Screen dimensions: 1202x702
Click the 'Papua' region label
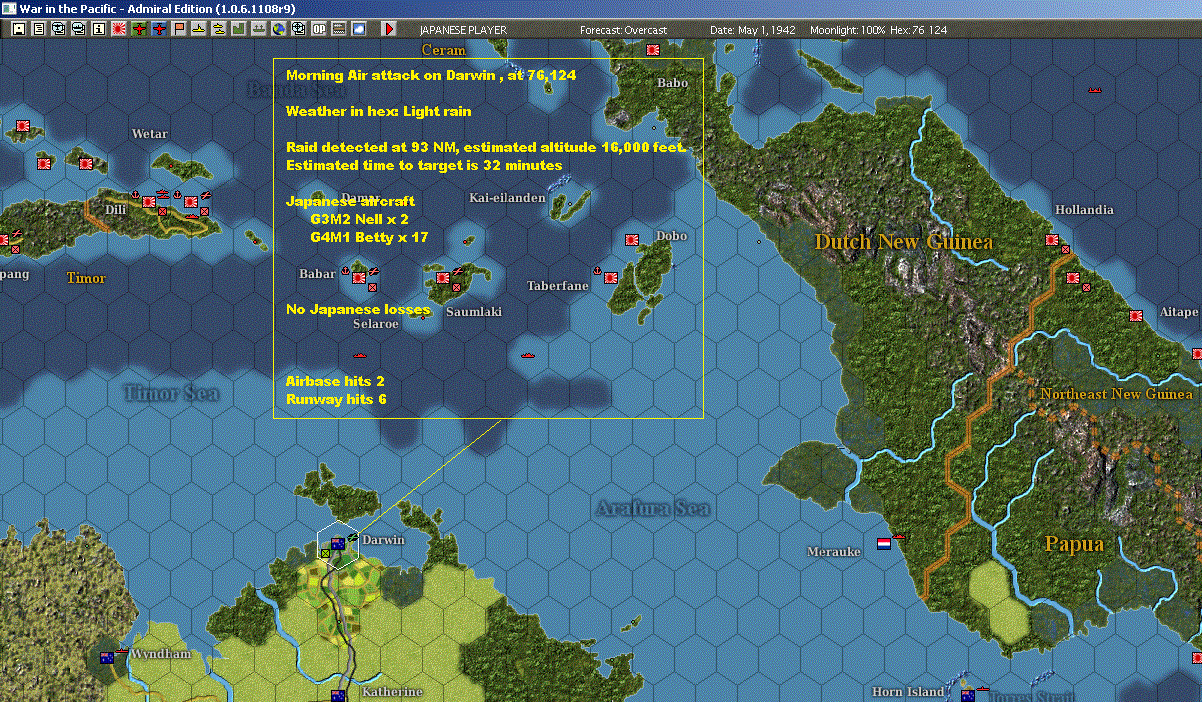(x=1074, y=544)
